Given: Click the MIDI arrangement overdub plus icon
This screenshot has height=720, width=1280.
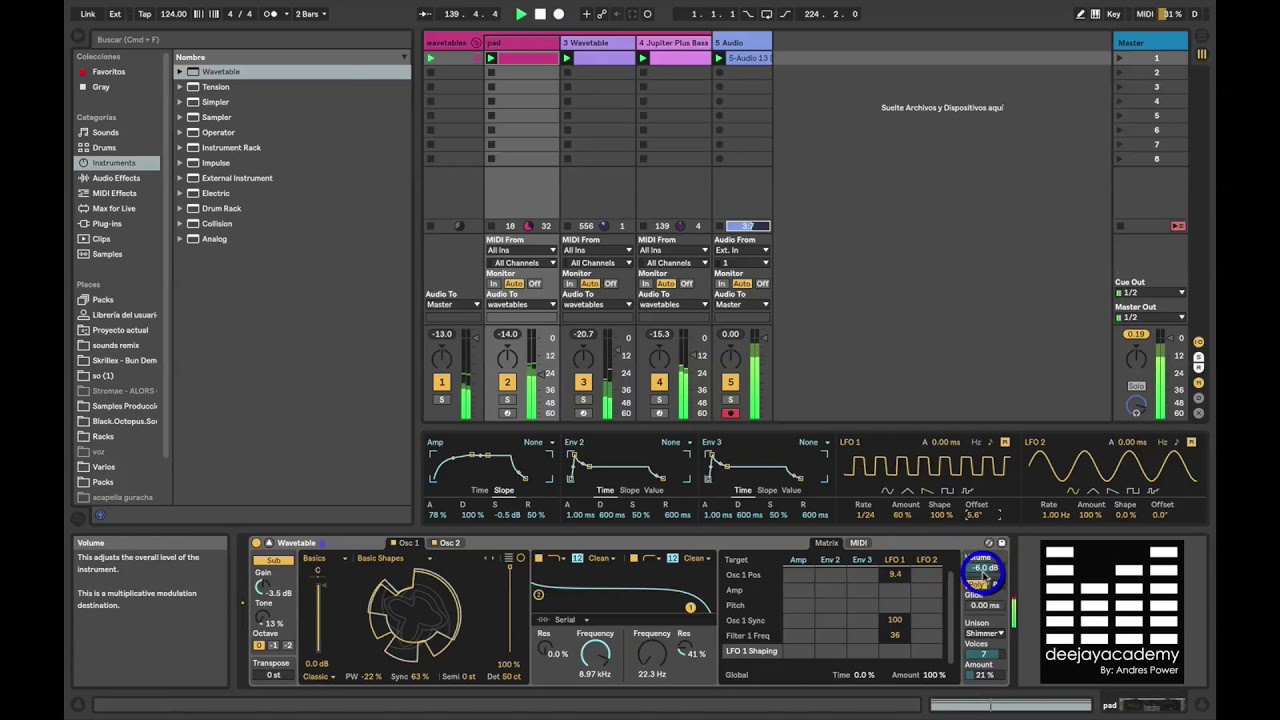Looking at the screenshot, I should point(587,14).
